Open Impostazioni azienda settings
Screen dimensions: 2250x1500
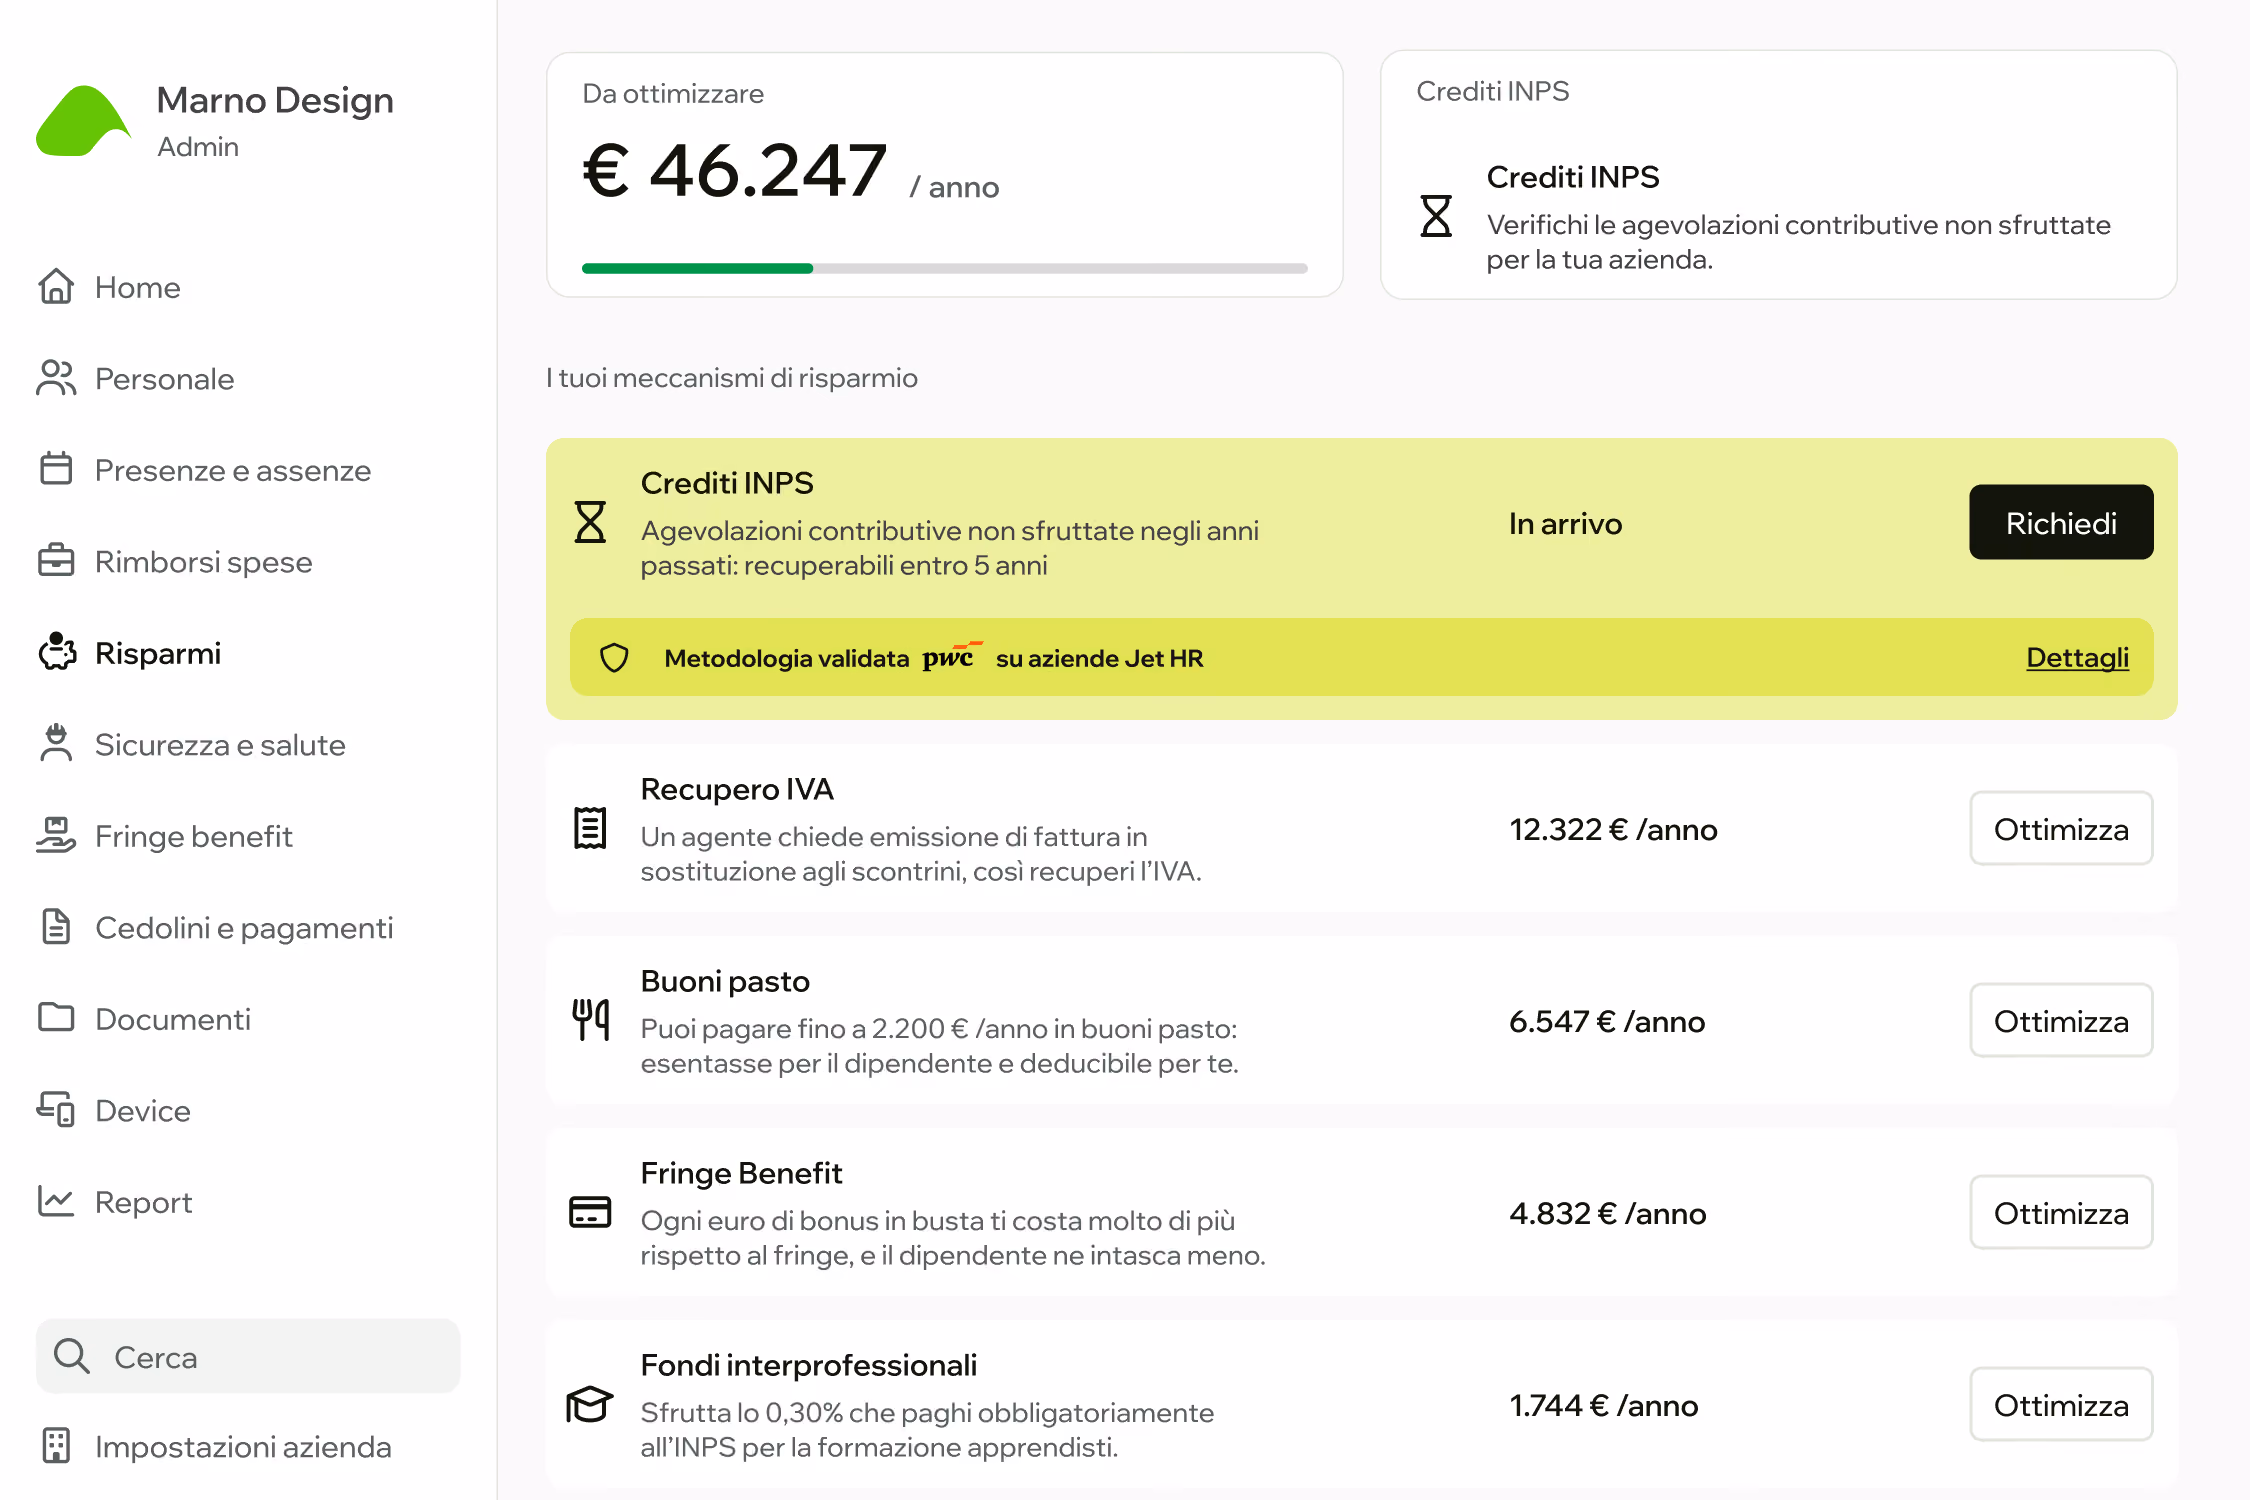tap(243, 1447)
